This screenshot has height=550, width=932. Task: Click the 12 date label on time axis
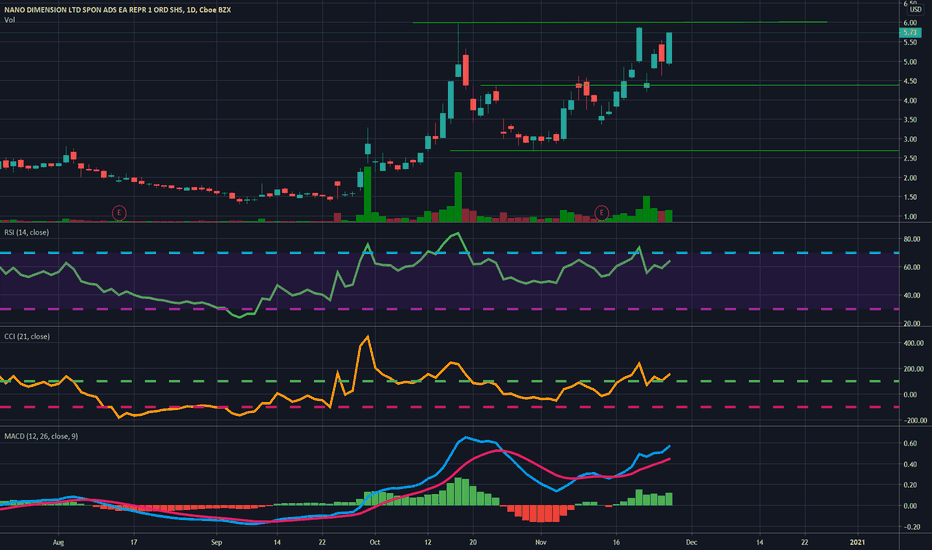tap(428, 542)
